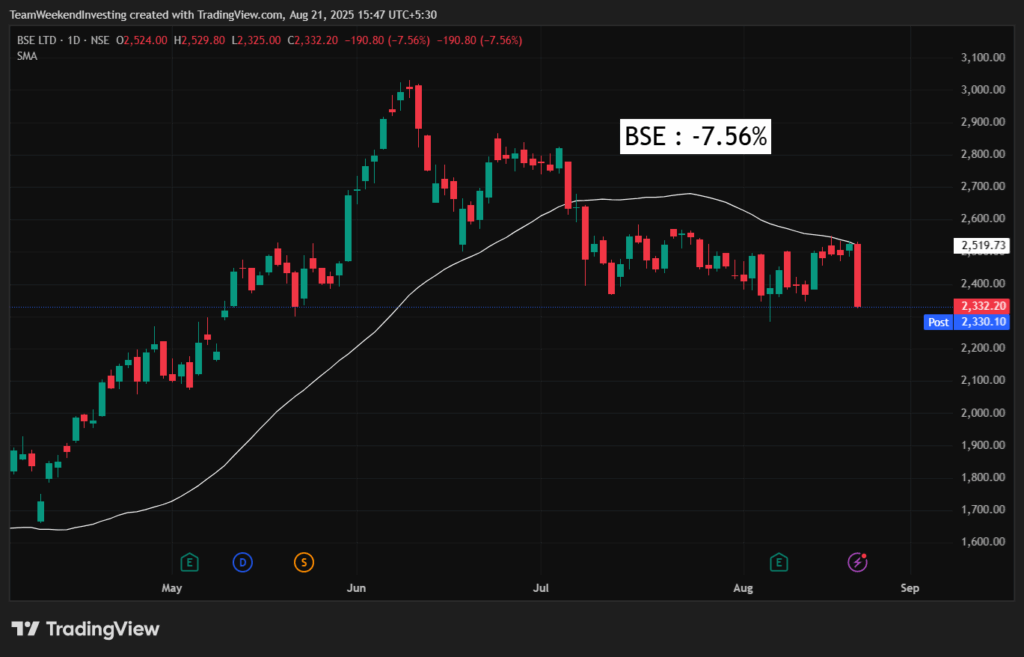The height and width of the screenshot is (657, 1024).
Task: Click the SMA indicator label
Action: tap(27, 56)
